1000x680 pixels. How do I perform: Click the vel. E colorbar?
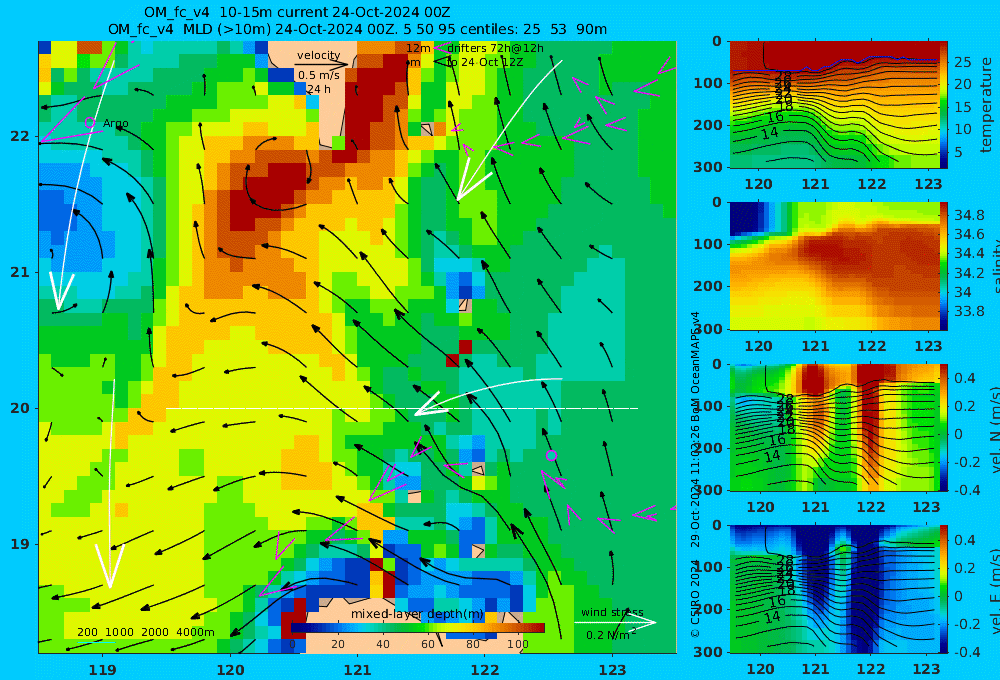click(943, 589)
